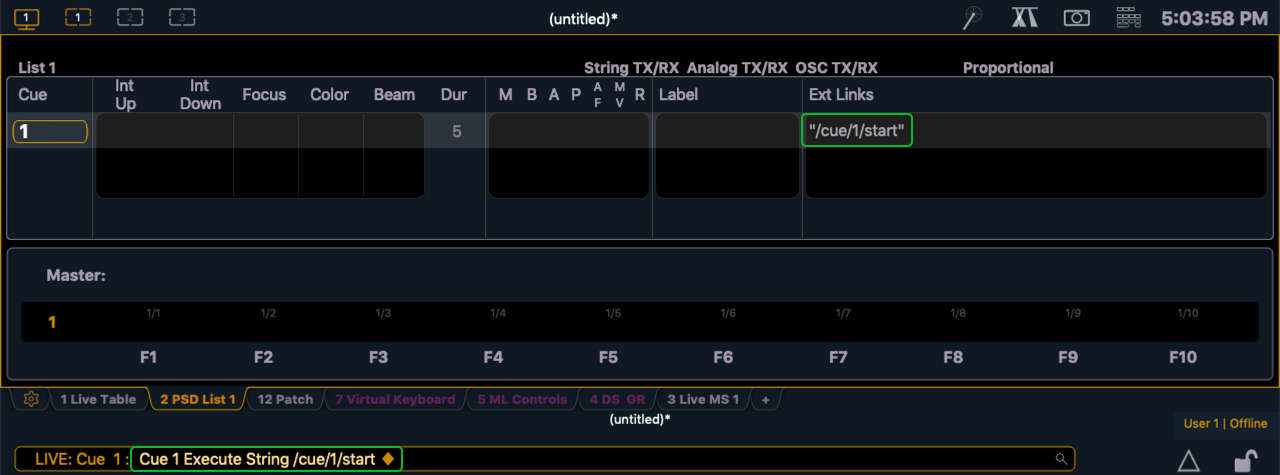Select workspace 1 frame icon
This screenshot has height=475, width=1280.
78,17
